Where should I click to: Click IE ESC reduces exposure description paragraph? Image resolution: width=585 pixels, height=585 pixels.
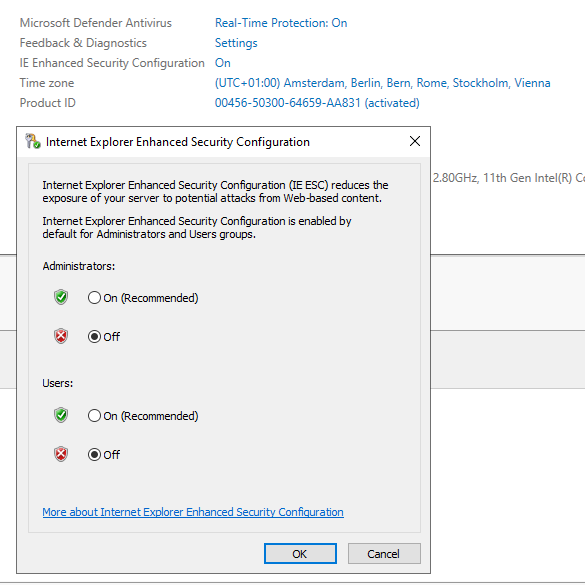point(215,191)
